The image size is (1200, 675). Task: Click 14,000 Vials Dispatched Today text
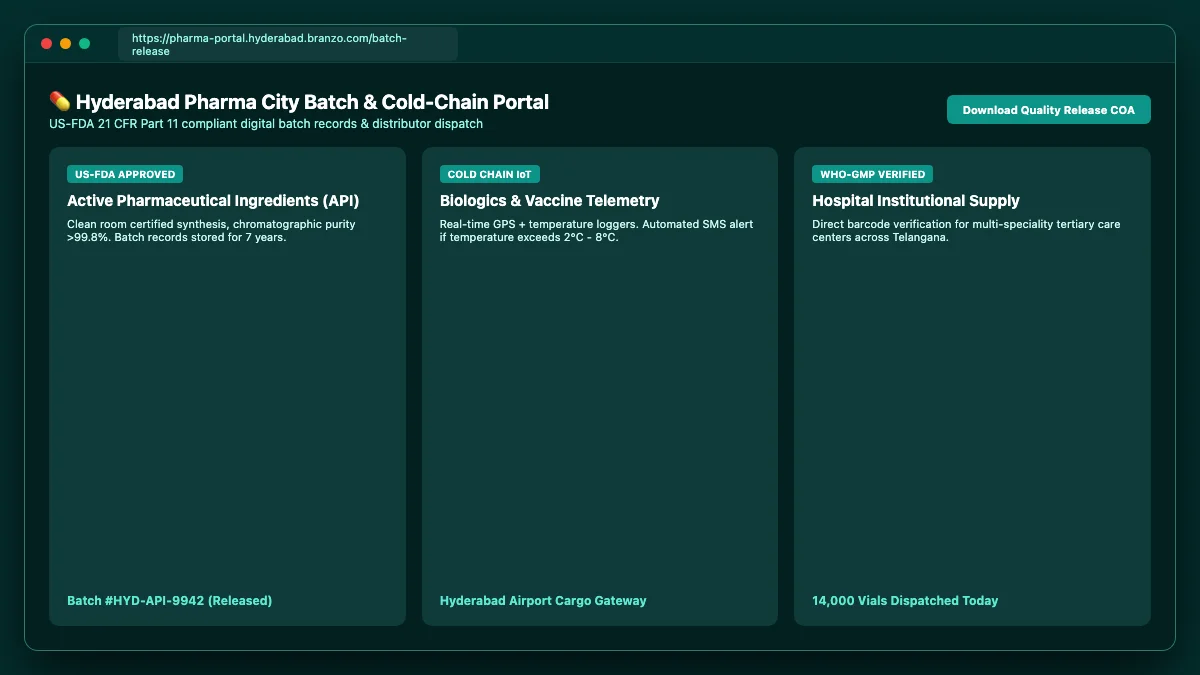[x=905, y=601]
